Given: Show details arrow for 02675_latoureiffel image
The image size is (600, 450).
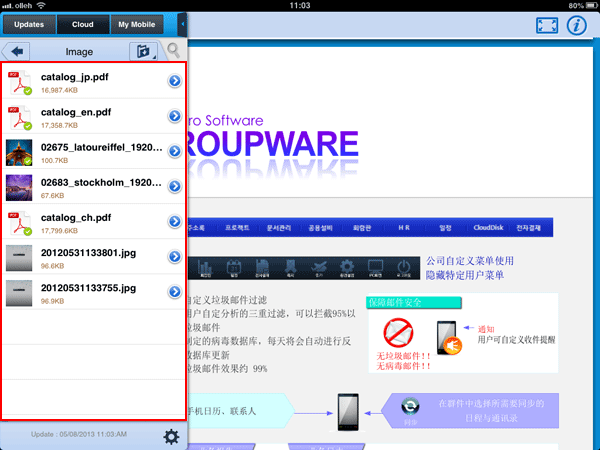Looking at the screenshot, I should coord(174,152).
